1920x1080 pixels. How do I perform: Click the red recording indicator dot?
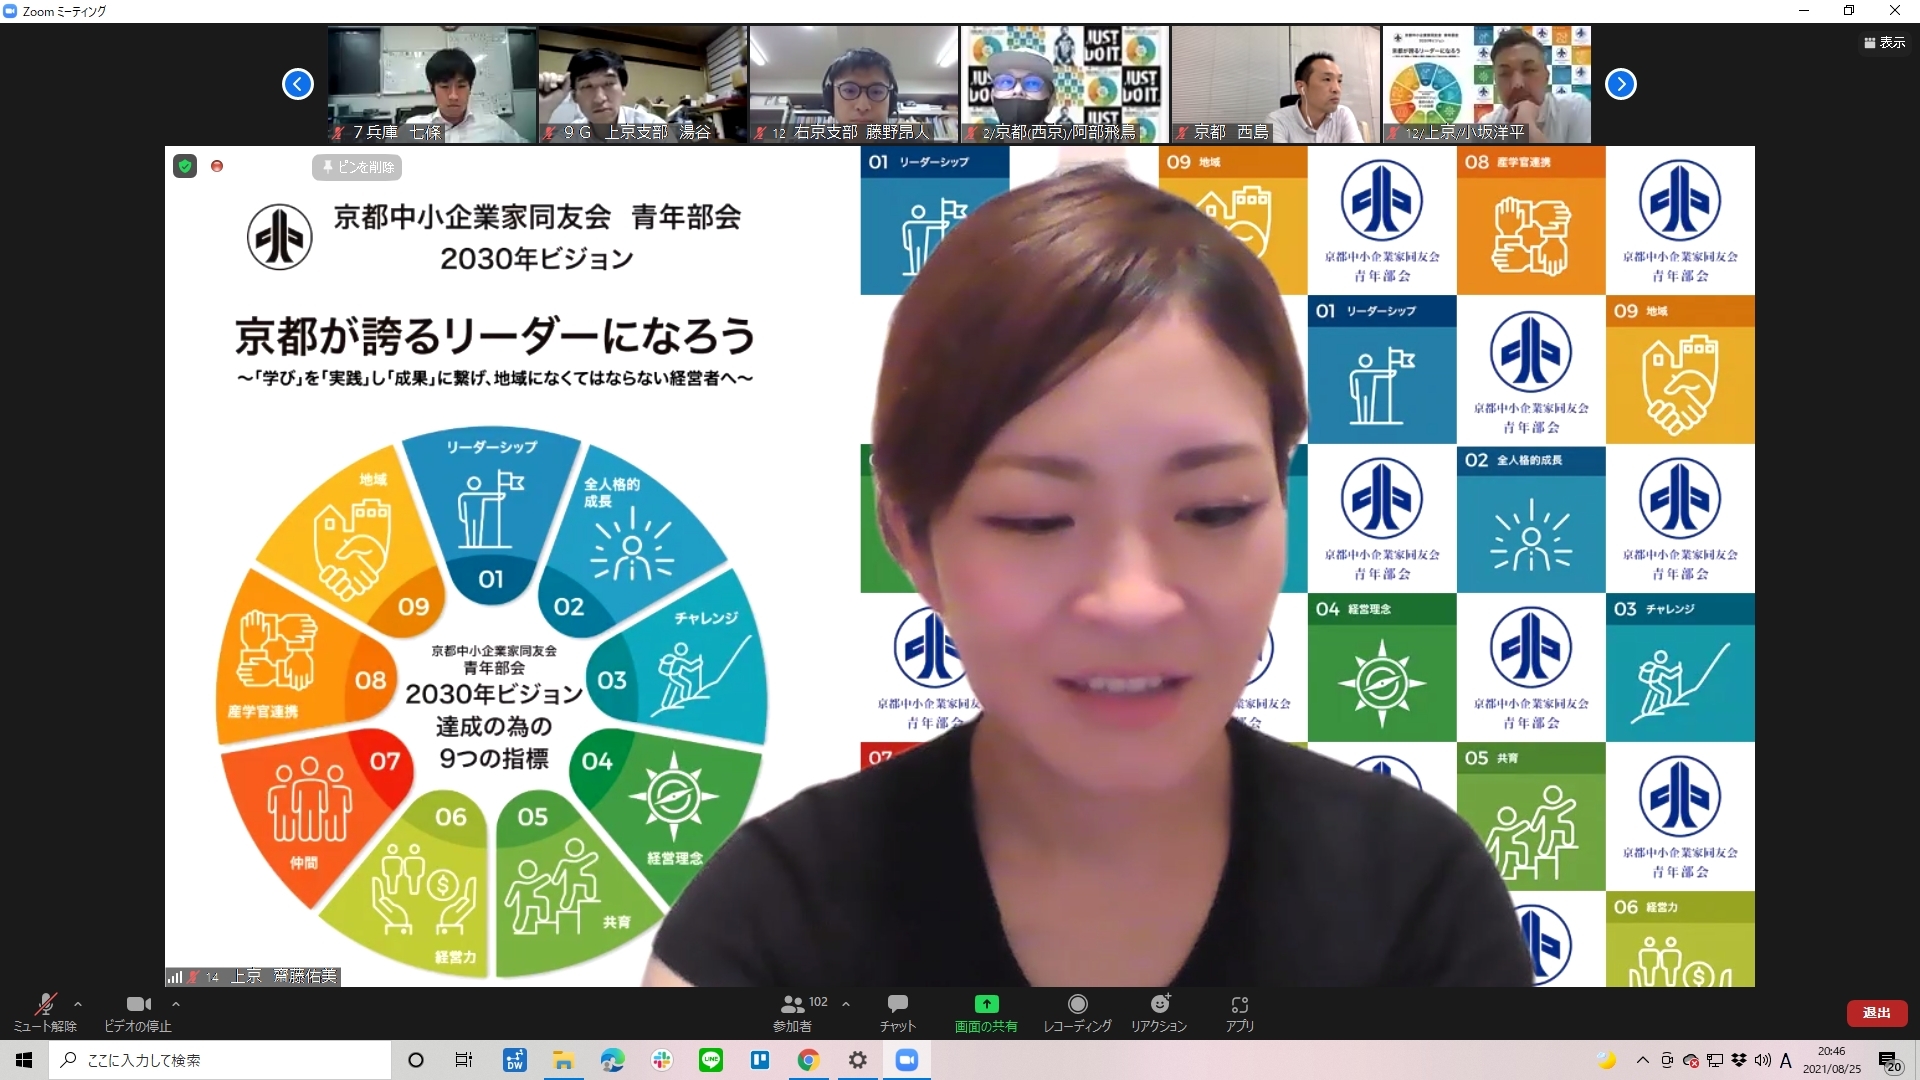[217, 166]
